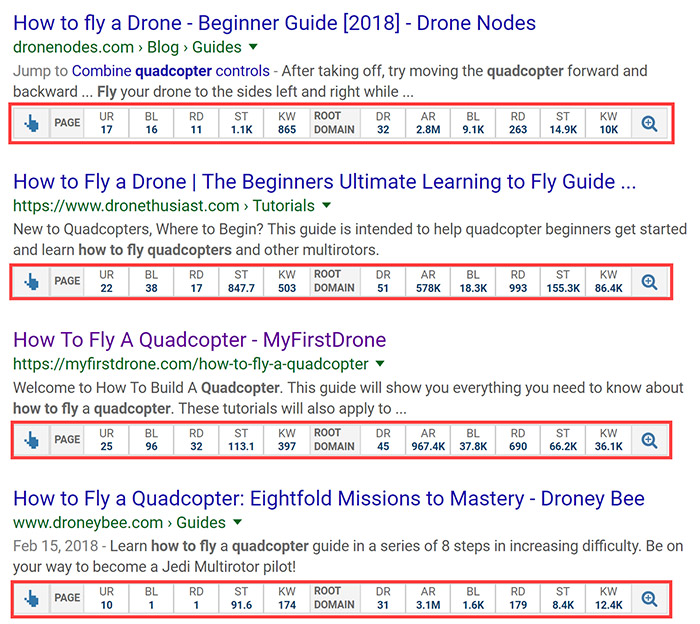The image size is (700, 624).
Task: Click the dronenodes.com › Blog › Guides URL
Action: click(127, 47)
